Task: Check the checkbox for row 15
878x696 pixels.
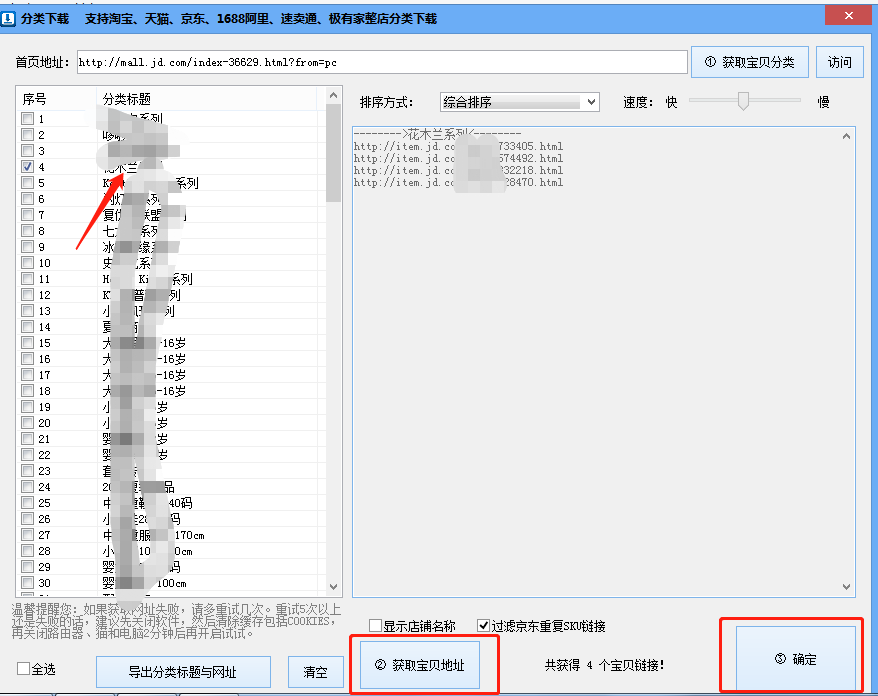Action: click(x=27, y=343)
